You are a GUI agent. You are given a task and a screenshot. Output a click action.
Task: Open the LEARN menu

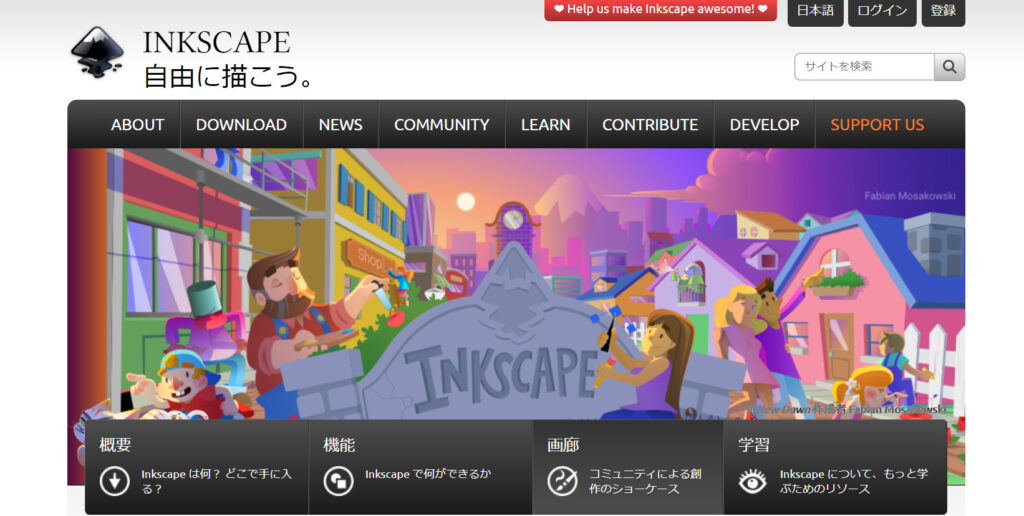[545, 125]
